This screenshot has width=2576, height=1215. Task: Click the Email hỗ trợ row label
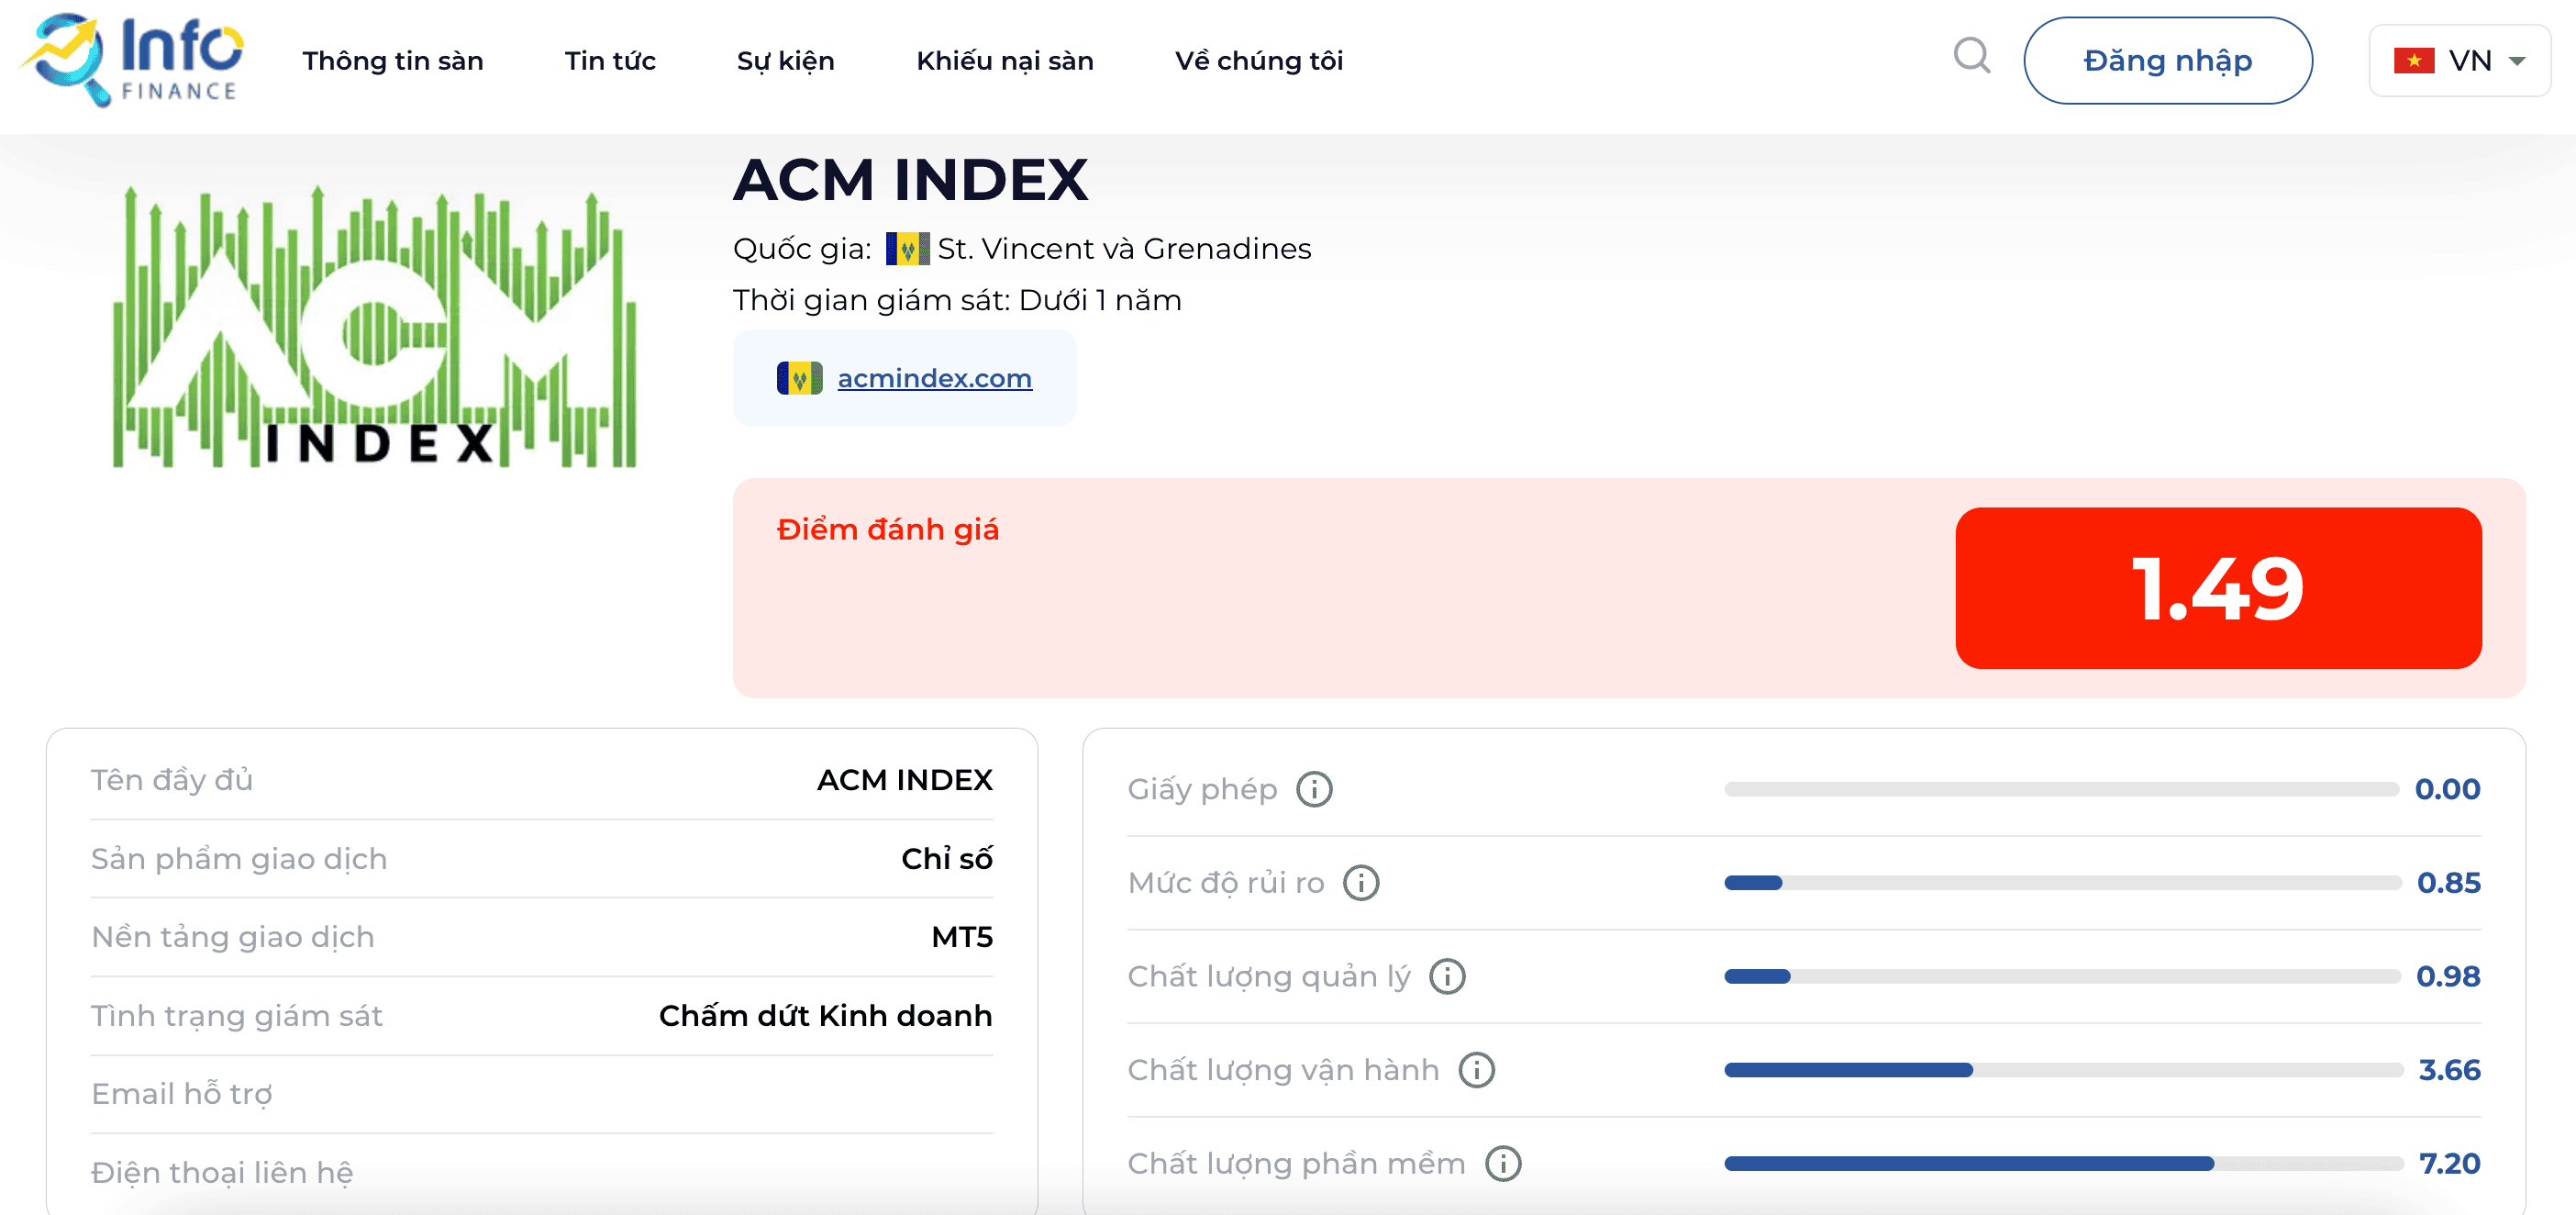[x=181, y=1093]
